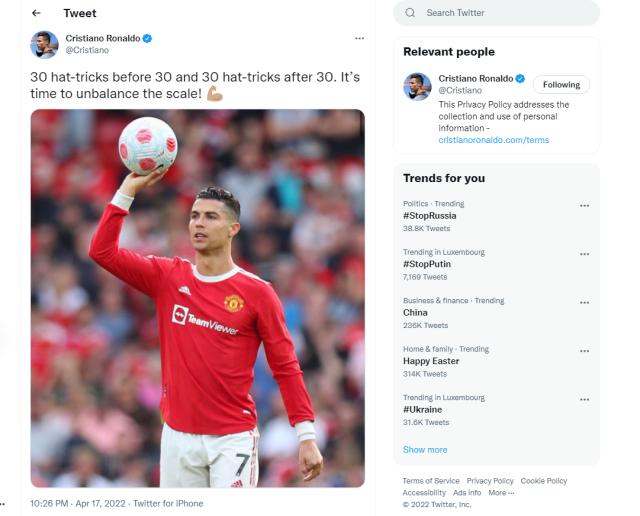This screenshot has height=516, width=640.
Task: Click the Relevant people profile avatar
Action: [417, 86]
